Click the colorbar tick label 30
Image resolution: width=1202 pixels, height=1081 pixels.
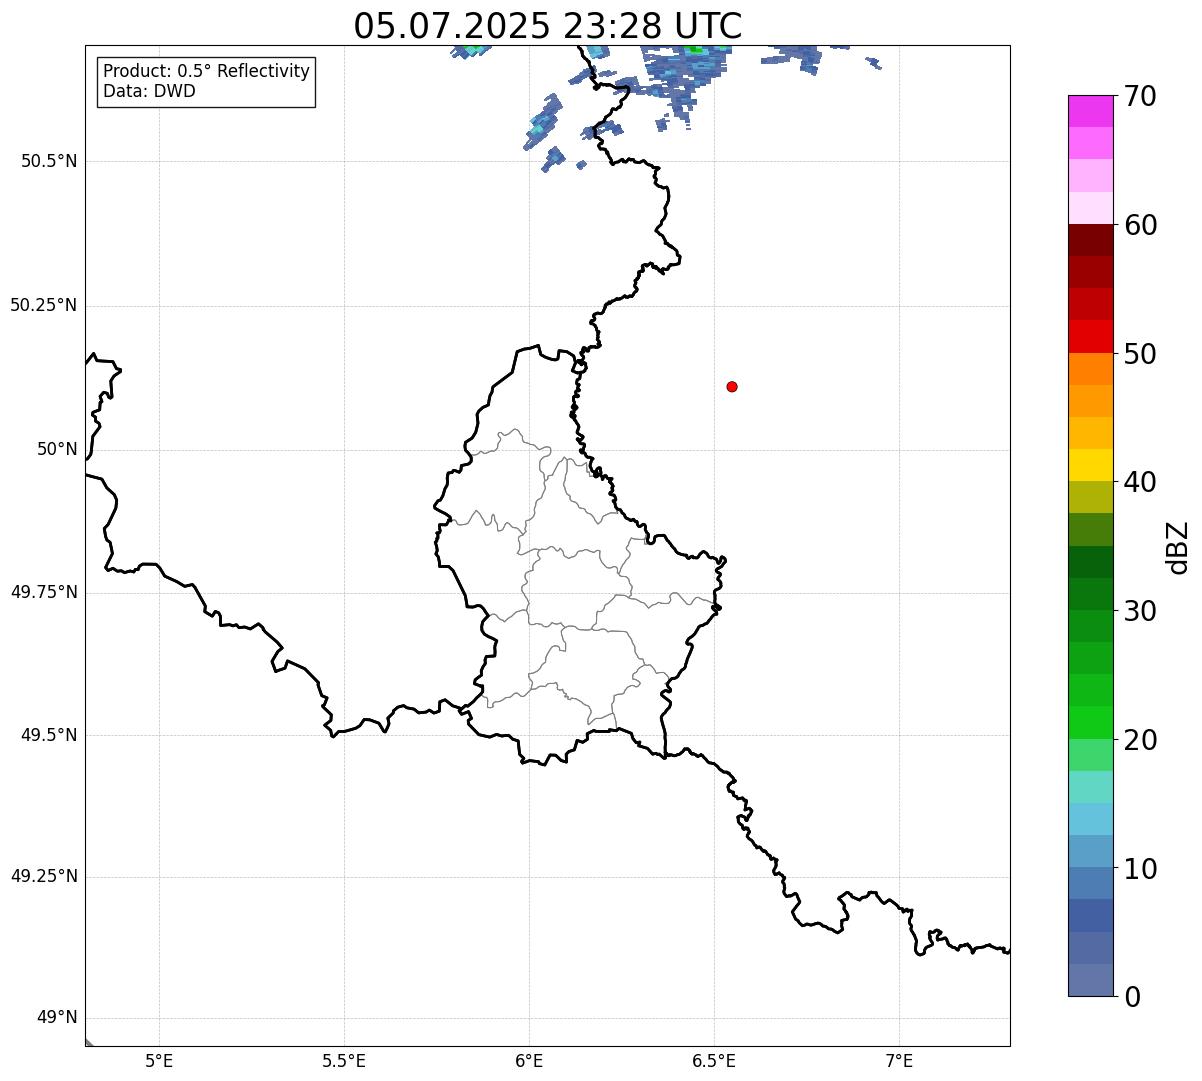tap(1140, 611)
